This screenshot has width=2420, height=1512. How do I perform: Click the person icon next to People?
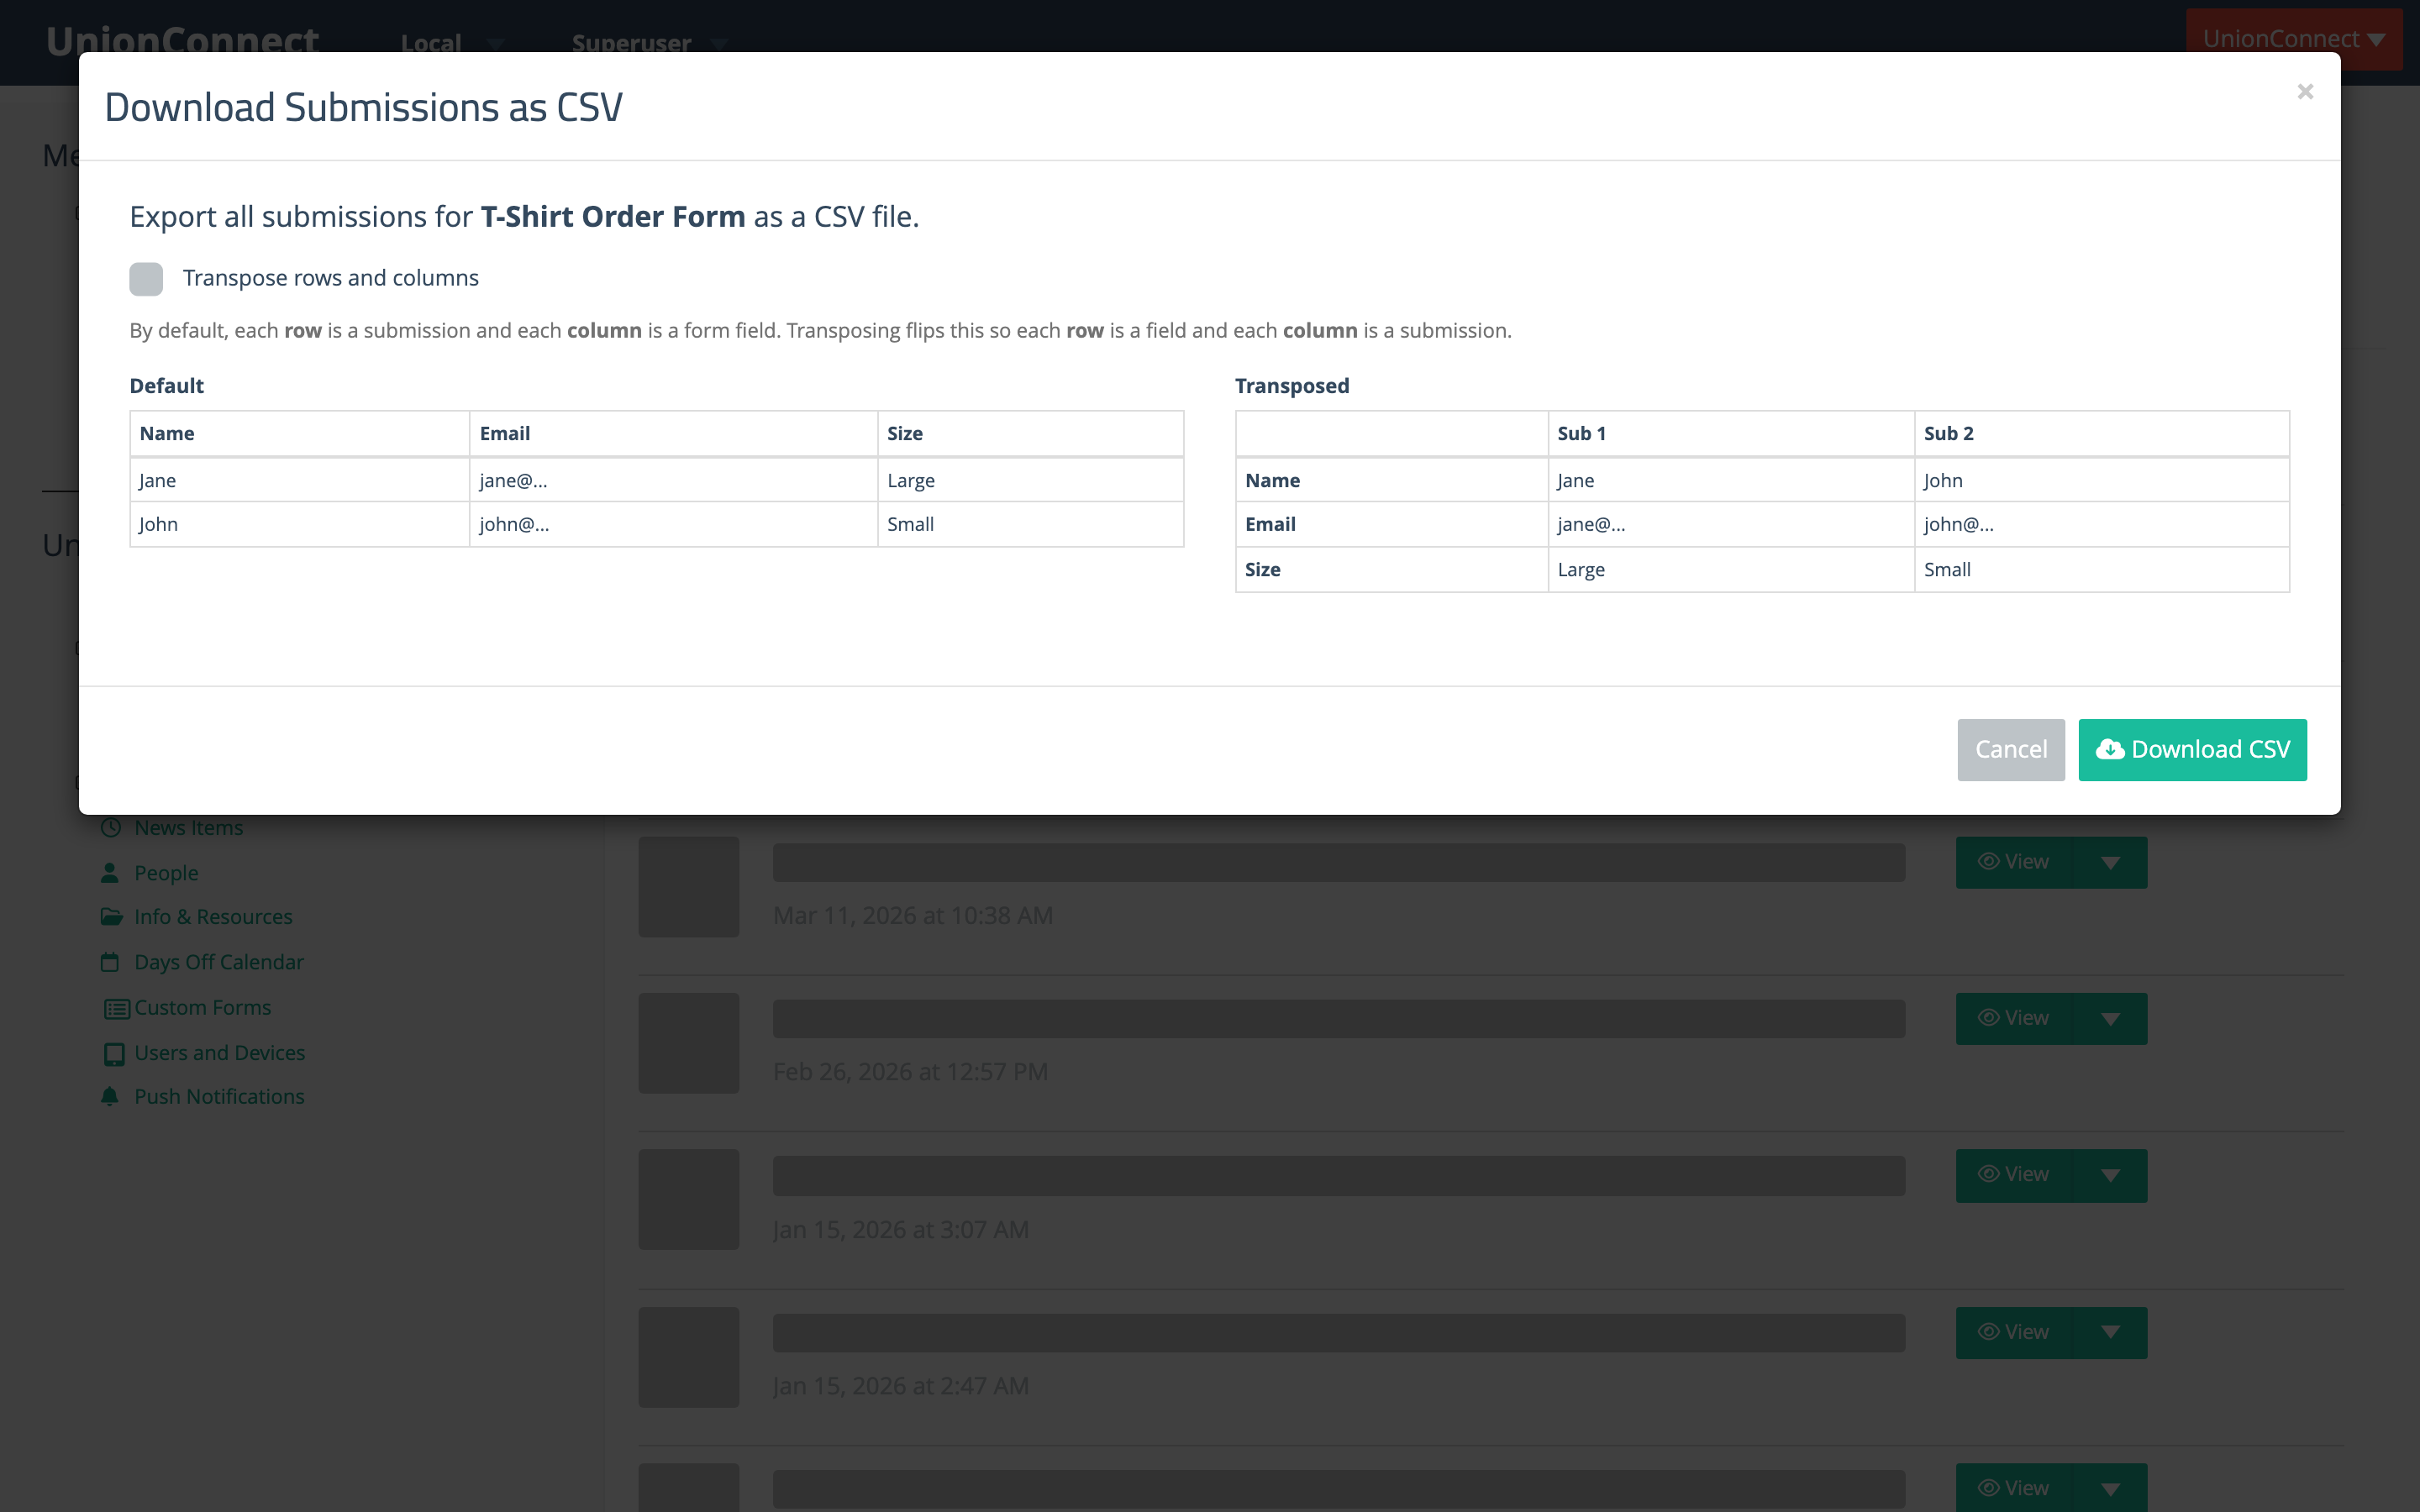pos(110,873)
